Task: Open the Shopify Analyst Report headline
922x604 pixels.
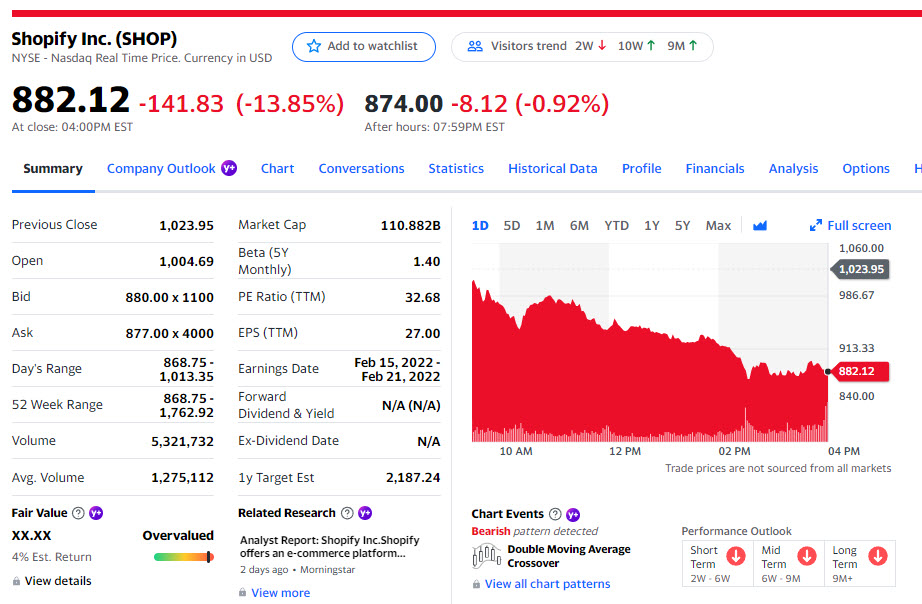Action: tap(329, 547)
